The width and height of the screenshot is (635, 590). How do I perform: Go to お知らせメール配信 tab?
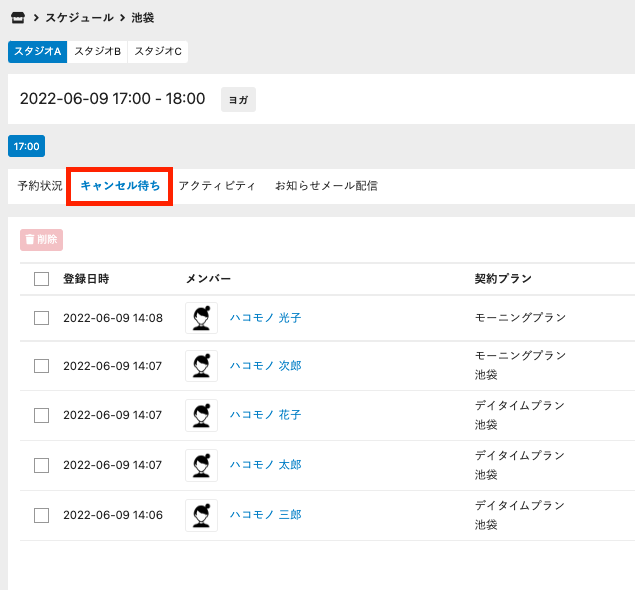pos(326,186)
